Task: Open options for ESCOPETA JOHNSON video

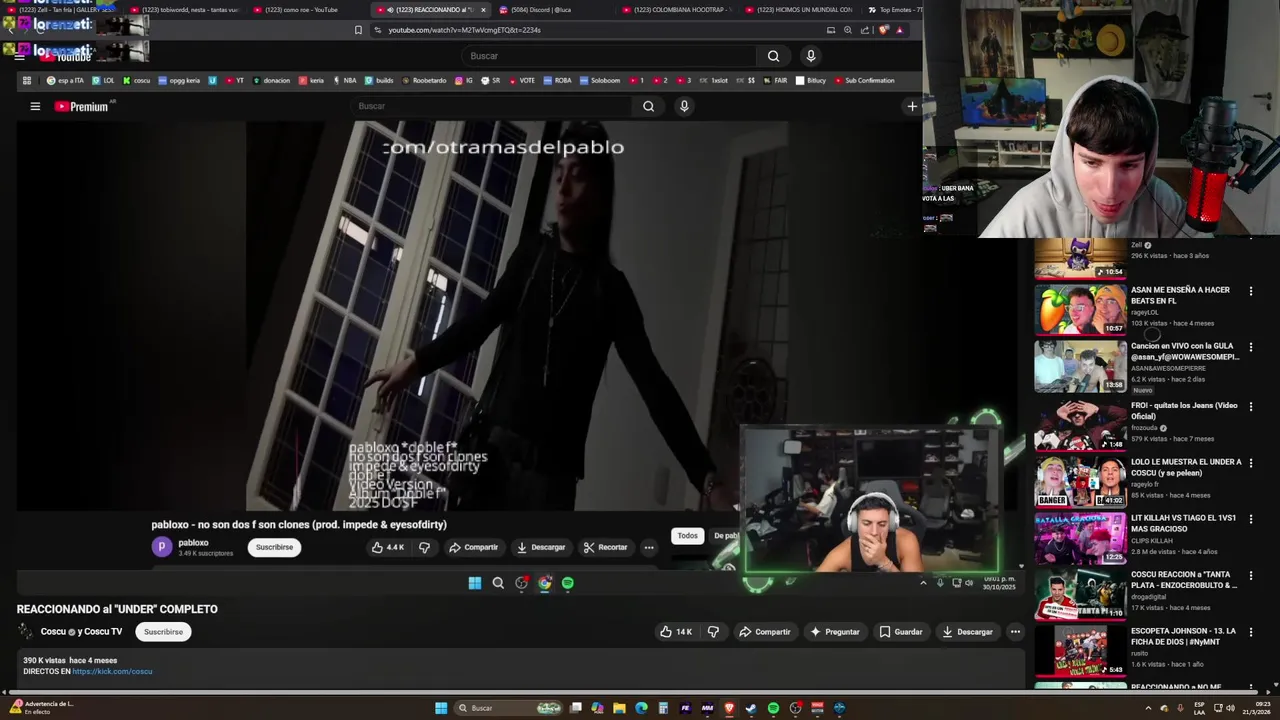Action: click(1251, 632)
